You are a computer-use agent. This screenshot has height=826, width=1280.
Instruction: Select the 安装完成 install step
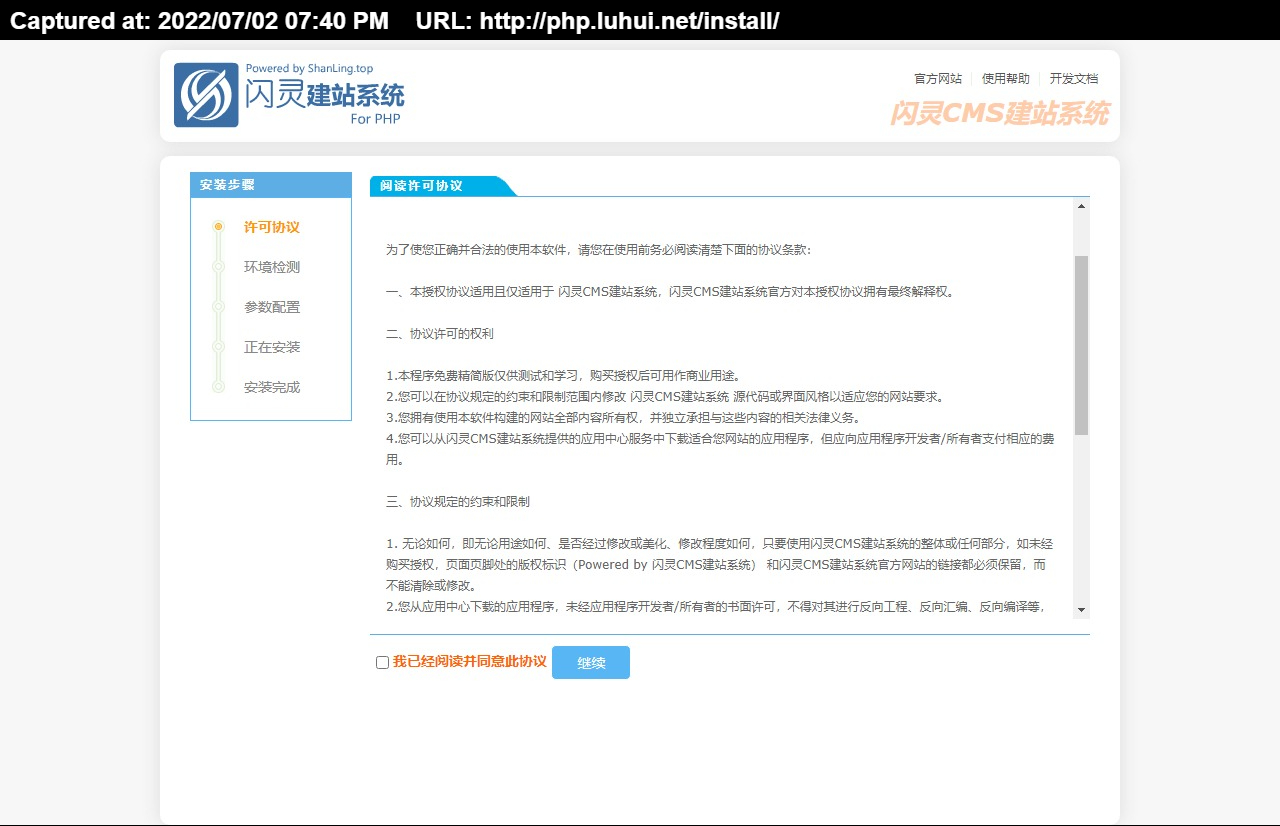(x=272, y=387)
